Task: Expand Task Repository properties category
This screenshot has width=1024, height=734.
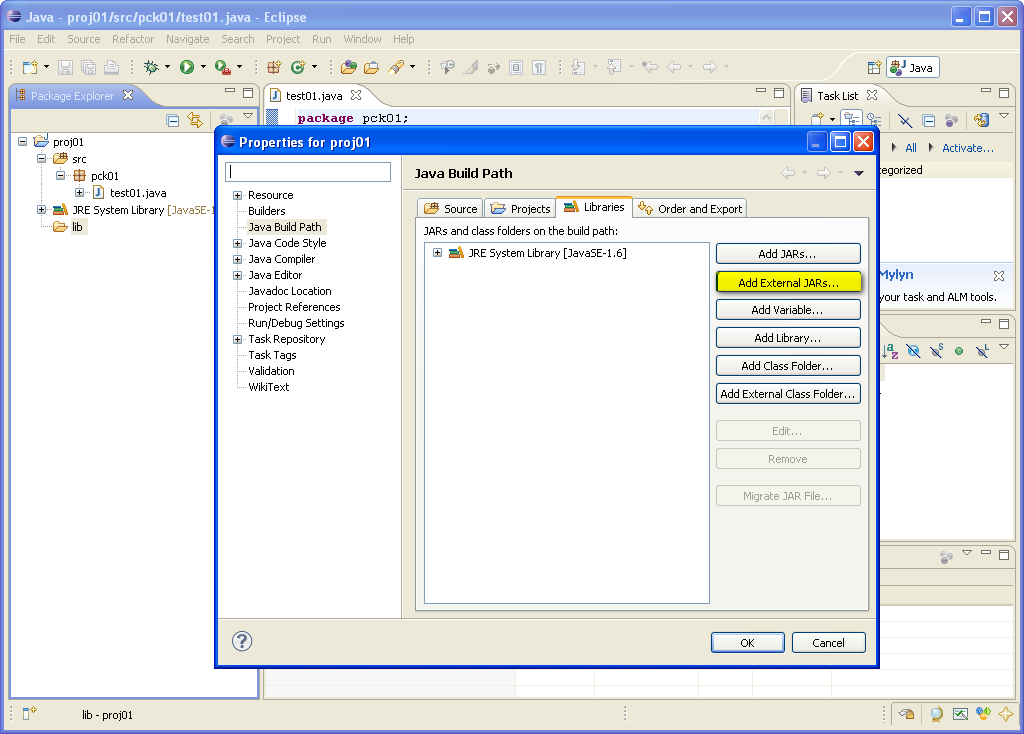Action: 238,340
